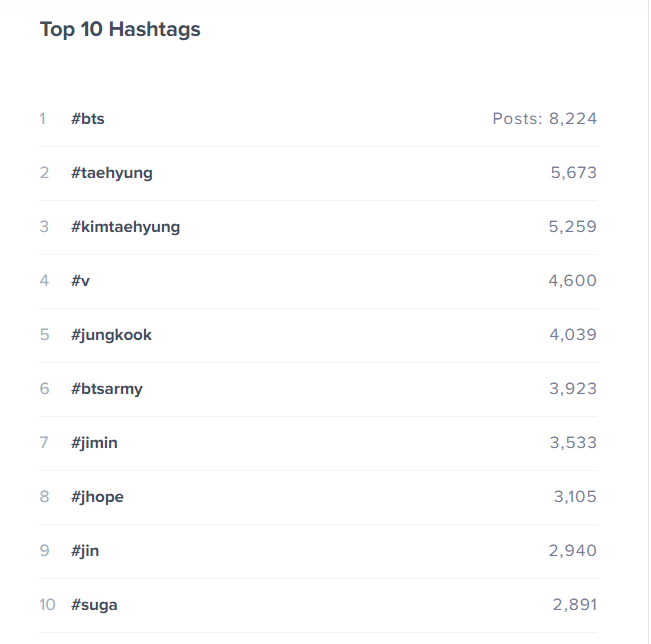Click the 3,533 post count
The width and height of the screenshot is (651, 644).
tap(573, 443)
